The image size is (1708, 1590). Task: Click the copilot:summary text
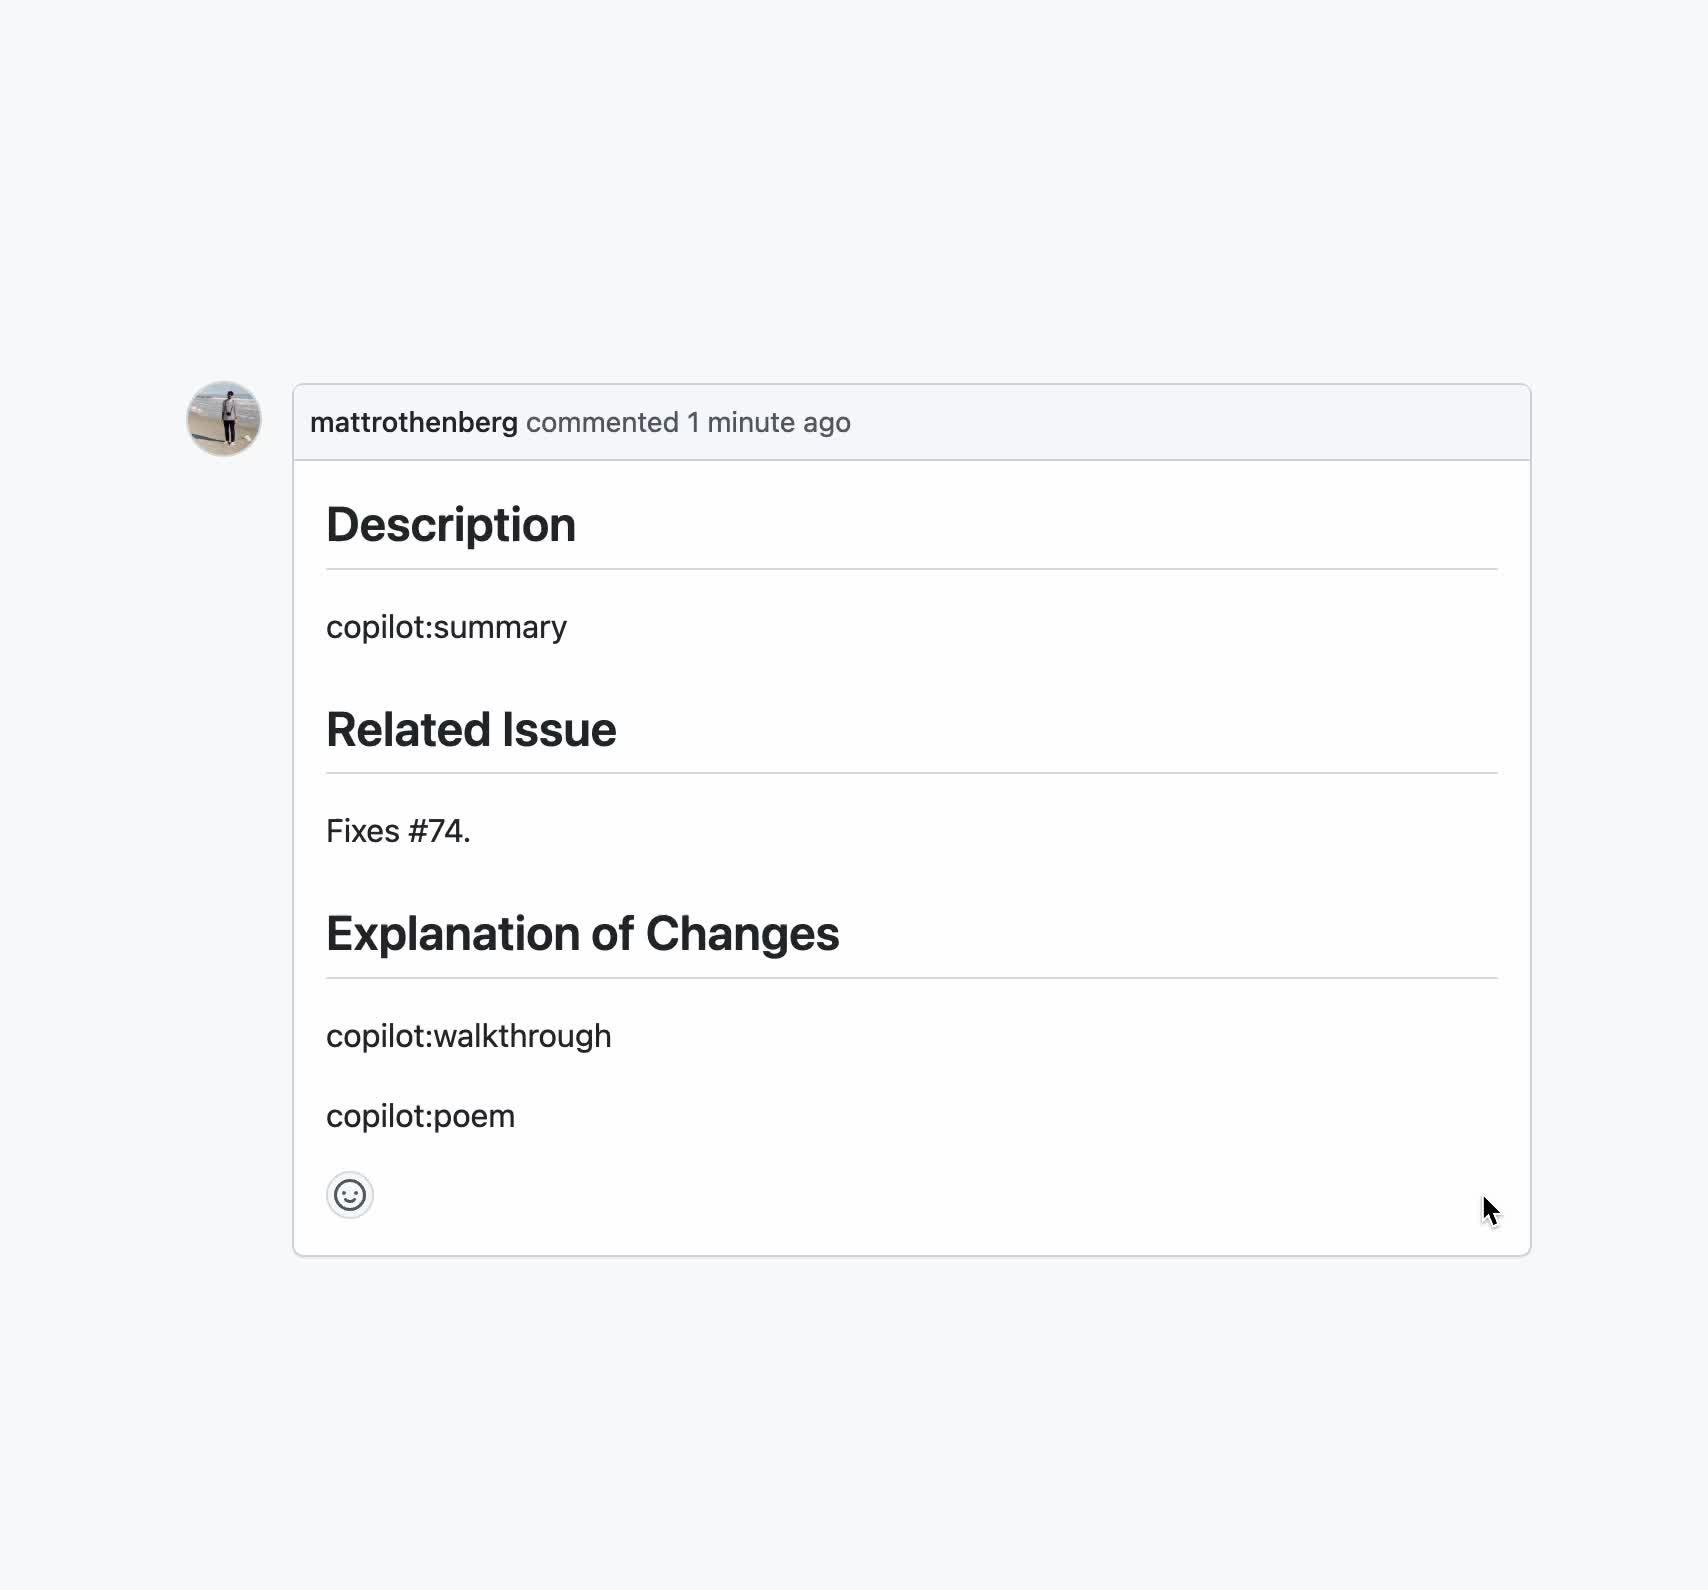(446, 627)
